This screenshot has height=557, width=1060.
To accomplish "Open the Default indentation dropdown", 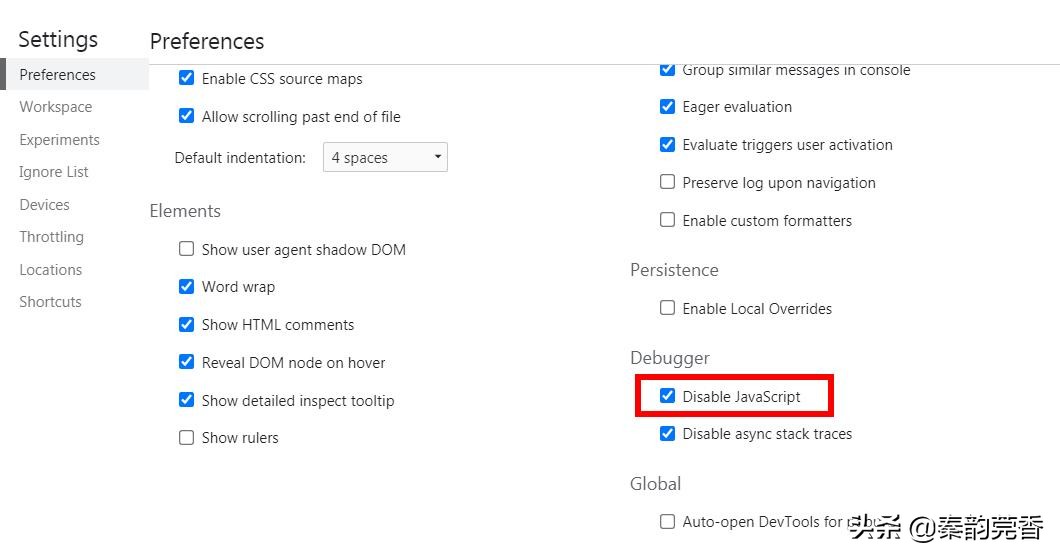I will click(x=385, y=158).
